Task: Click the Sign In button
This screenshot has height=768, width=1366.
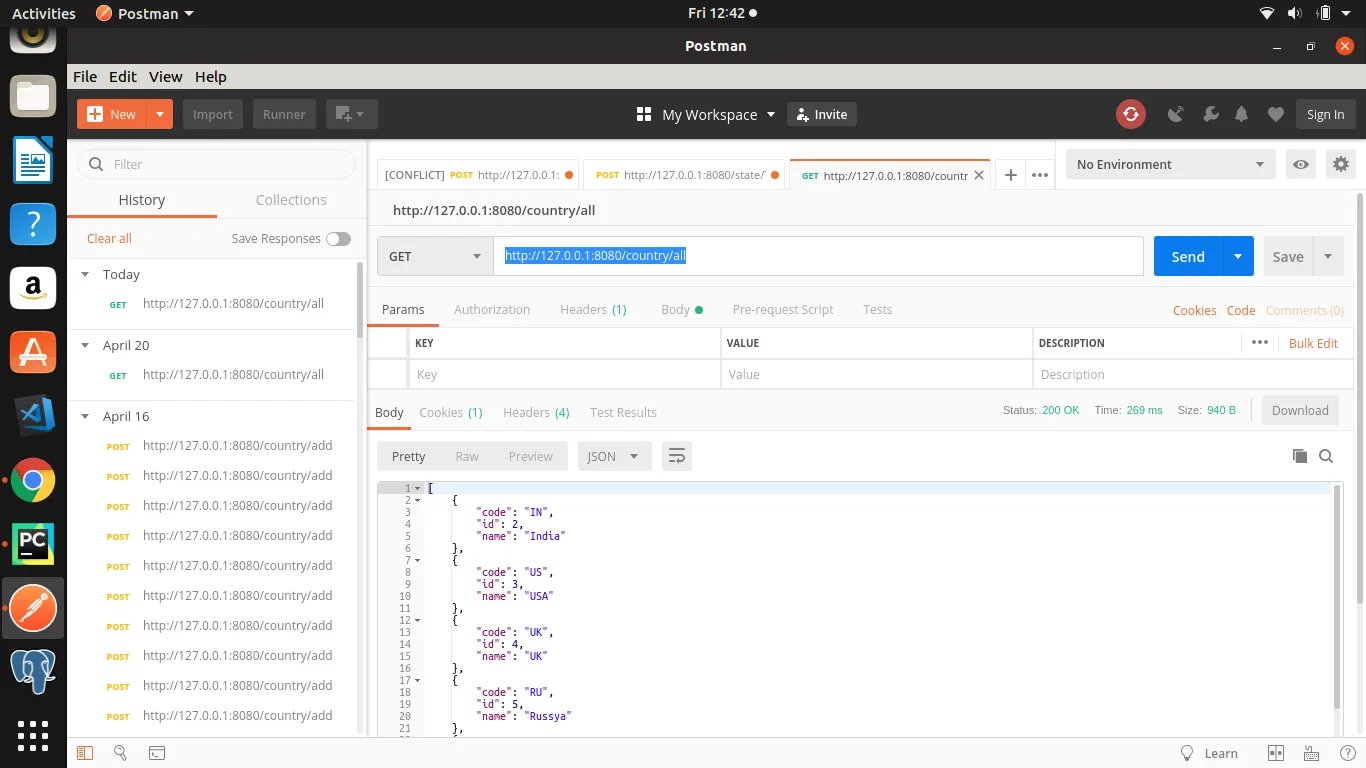Action: coord(1326,114)
